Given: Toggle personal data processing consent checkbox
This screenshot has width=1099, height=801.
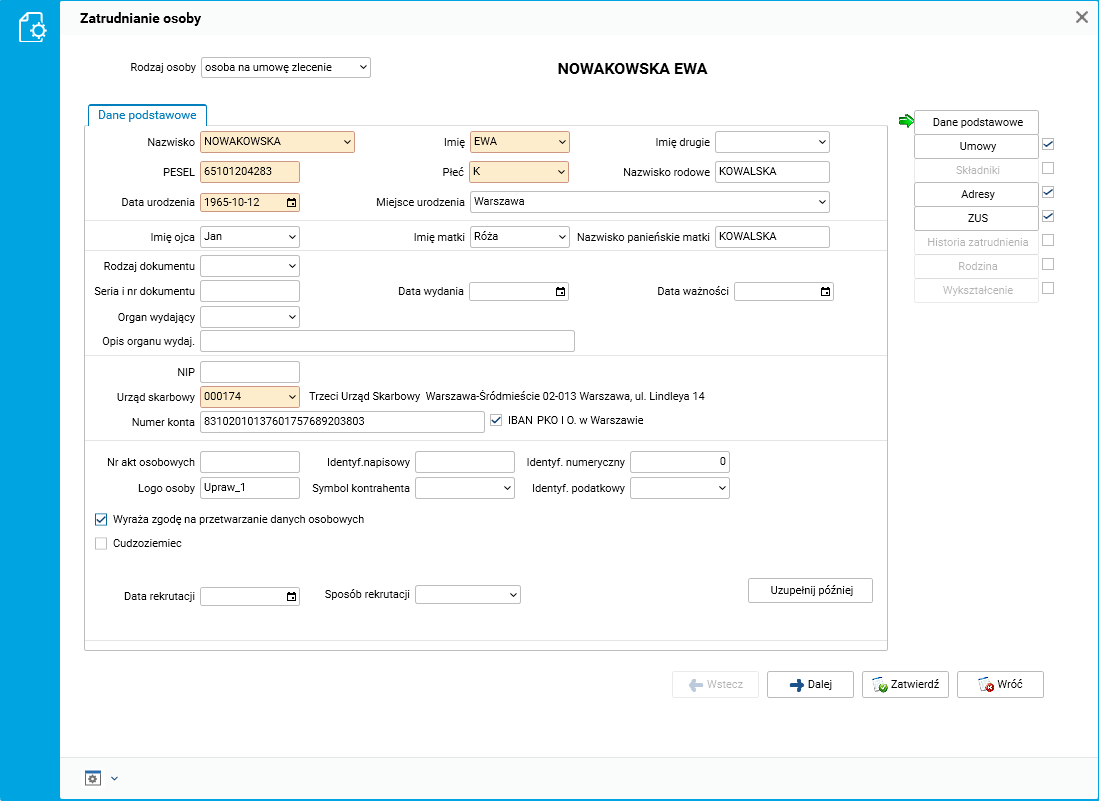Looking at the screenshot, I should [101, 520].
